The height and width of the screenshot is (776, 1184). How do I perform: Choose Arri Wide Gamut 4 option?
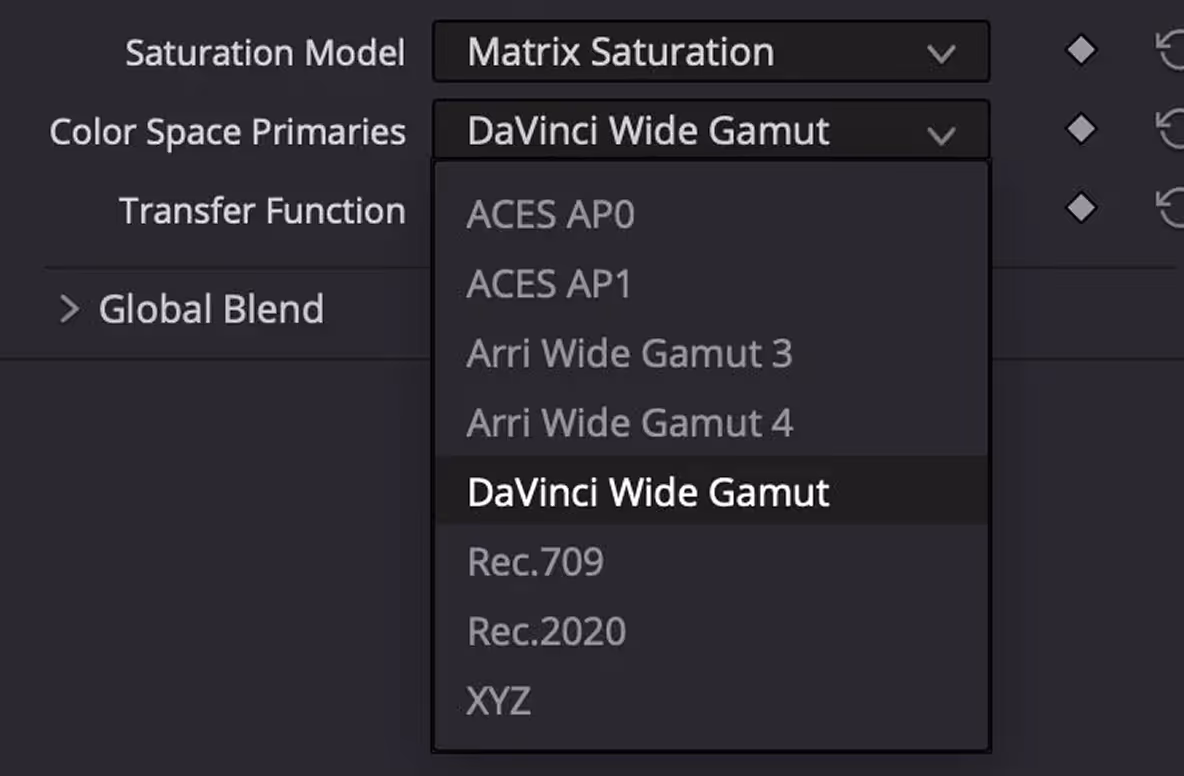pos(711,423)
